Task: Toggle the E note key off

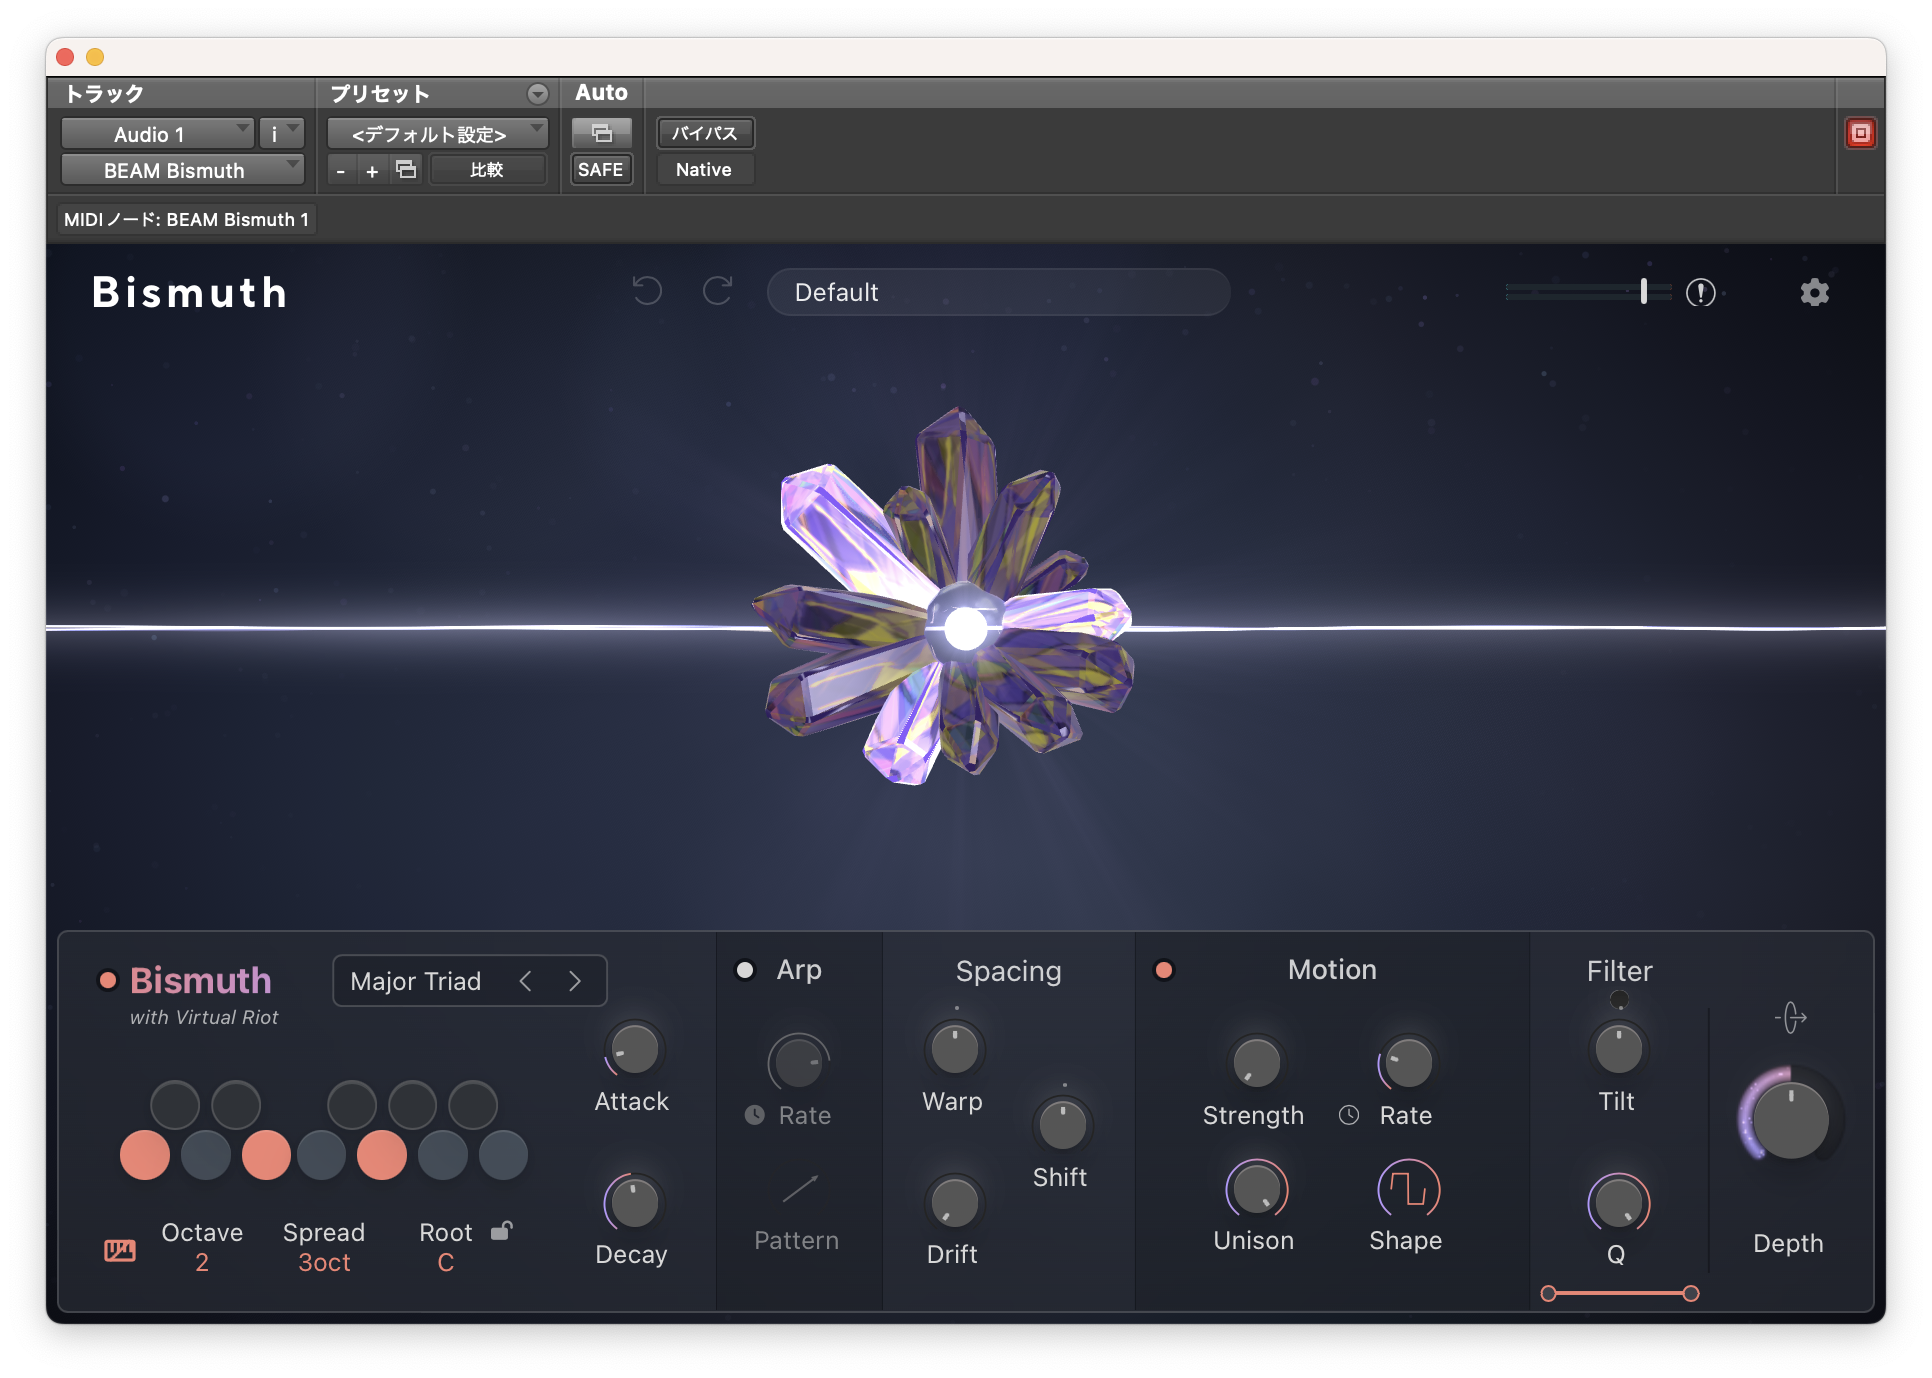Action: click(266, 1155)
